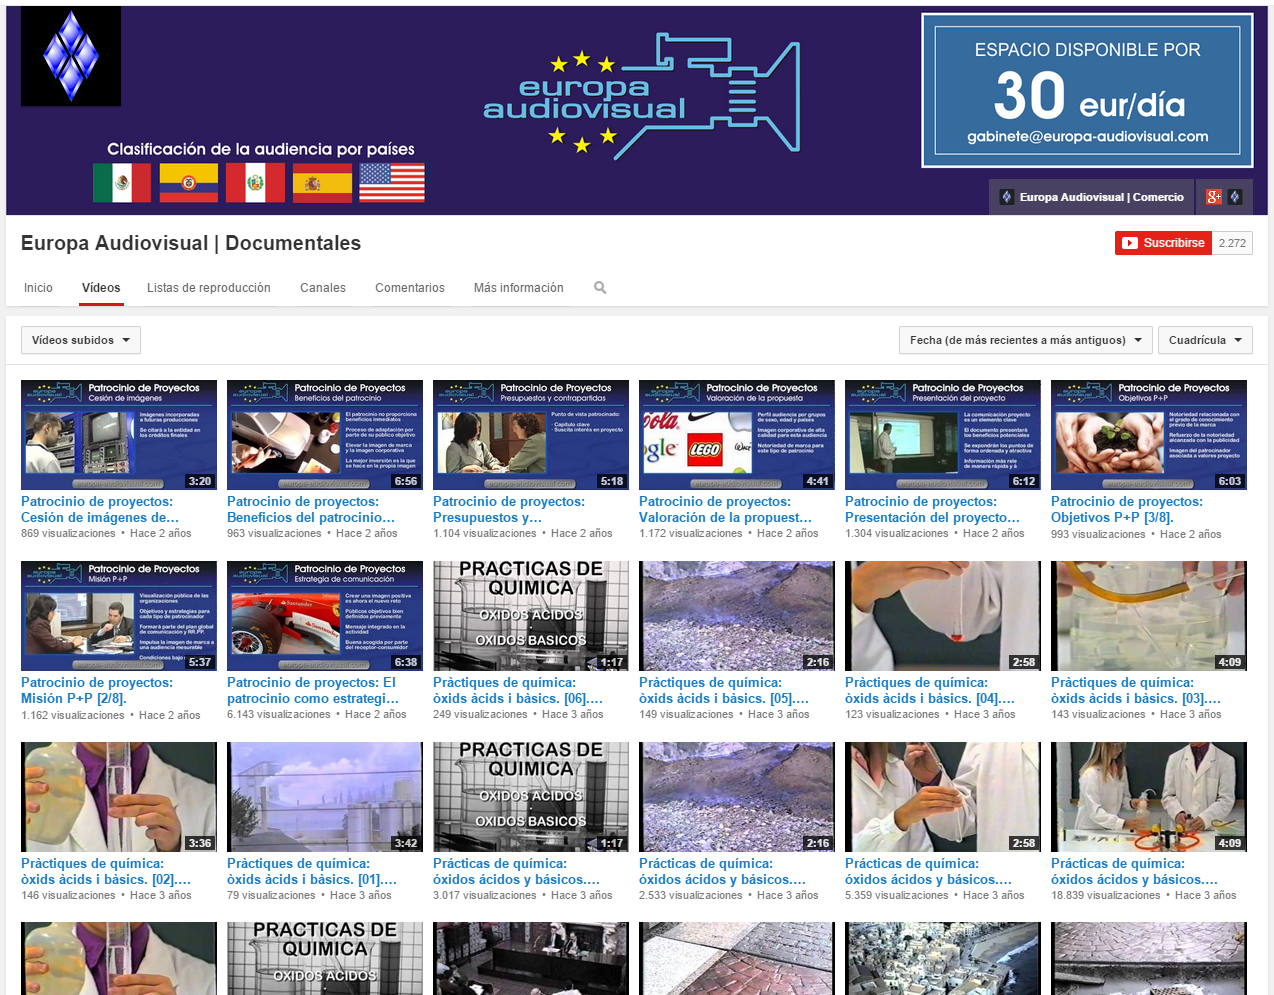Viewport: 1274px width, 995px height.
Task: Open video thumbnail above 3.017 visualizaciones
Action: click(531, 797)
